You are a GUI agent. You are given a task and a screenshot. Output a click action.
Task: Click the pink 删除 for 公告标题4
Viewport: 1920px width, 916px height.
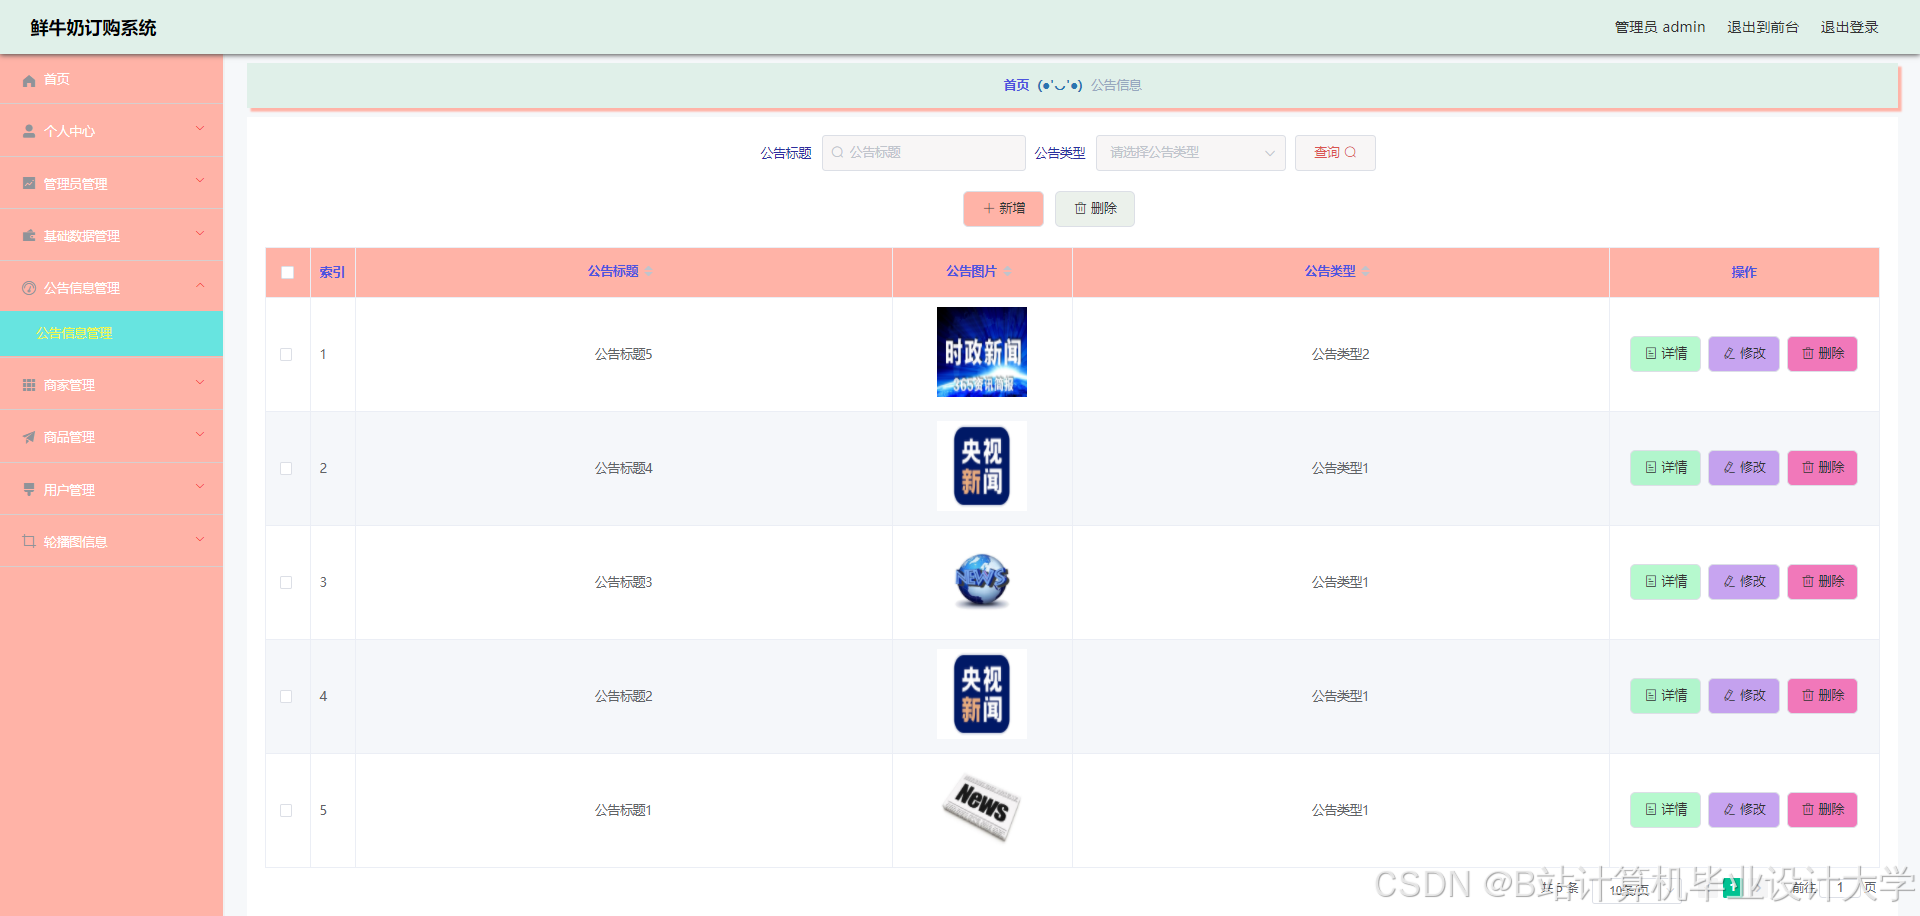[x=1822, y=468]
